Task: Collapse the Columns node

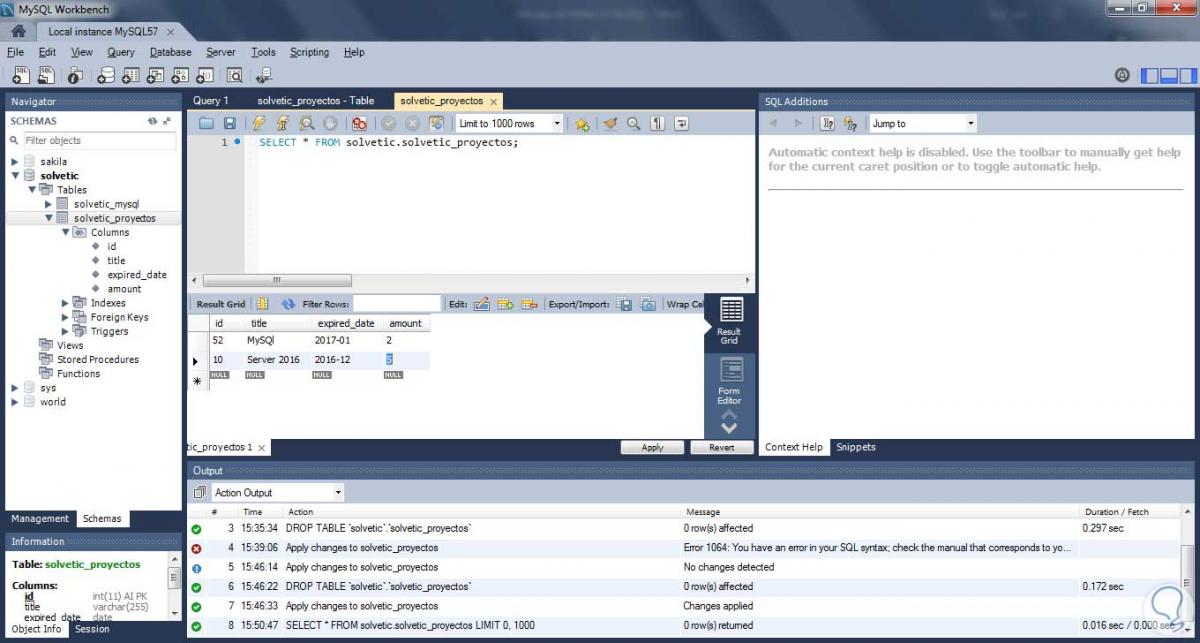Action: pyautogui.click(x=65, y=232)
